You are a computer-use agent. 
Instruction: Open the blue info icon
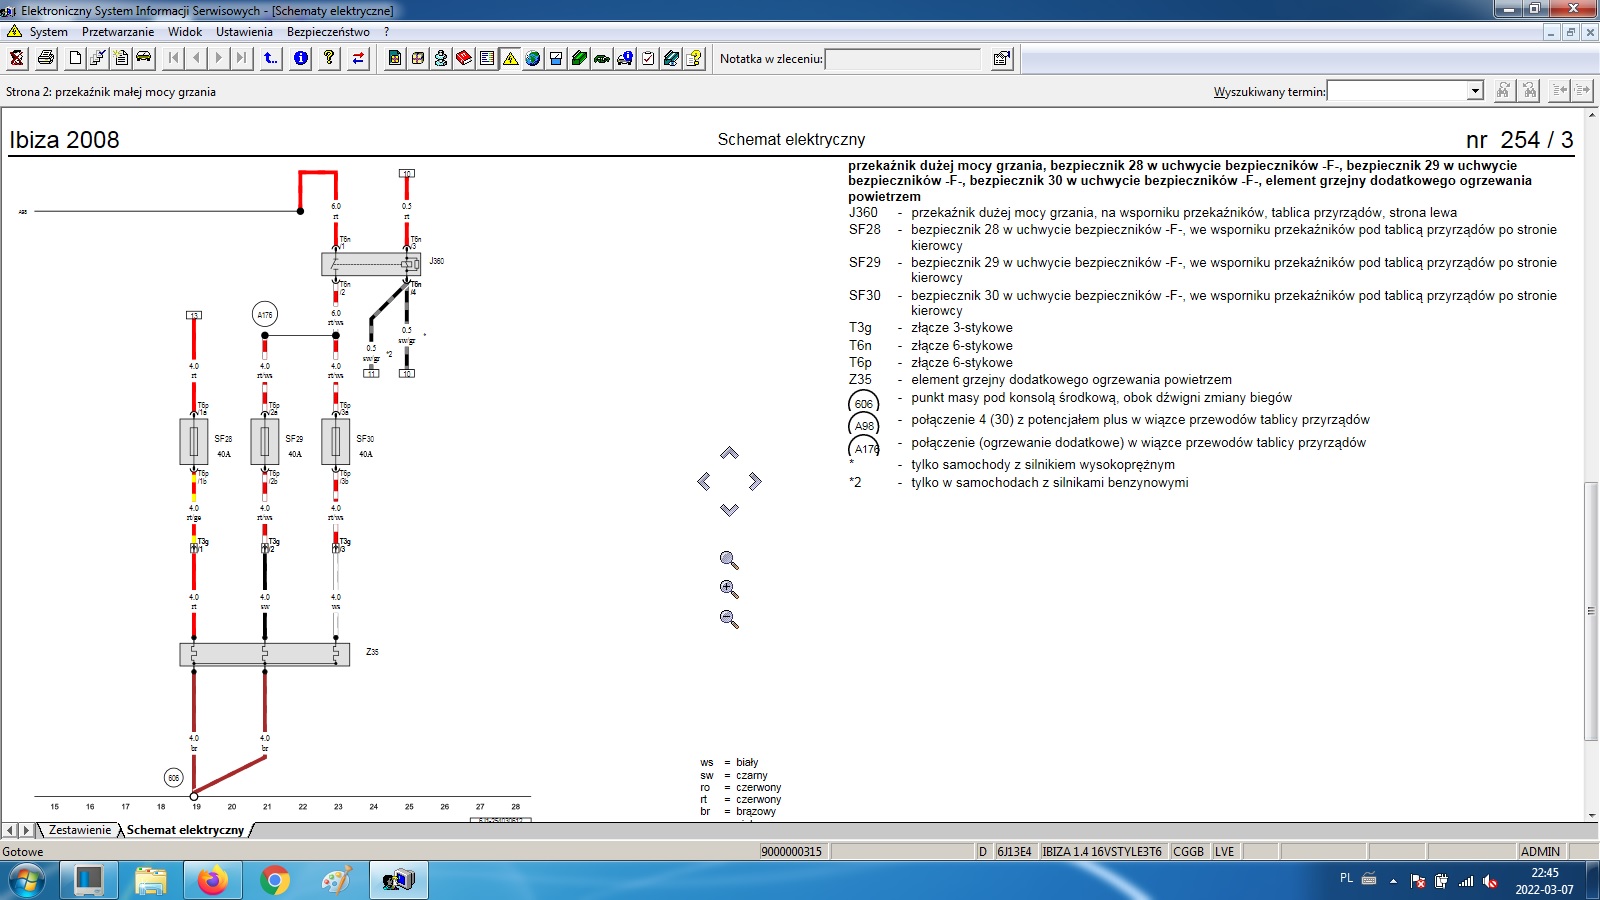point(301,58)
